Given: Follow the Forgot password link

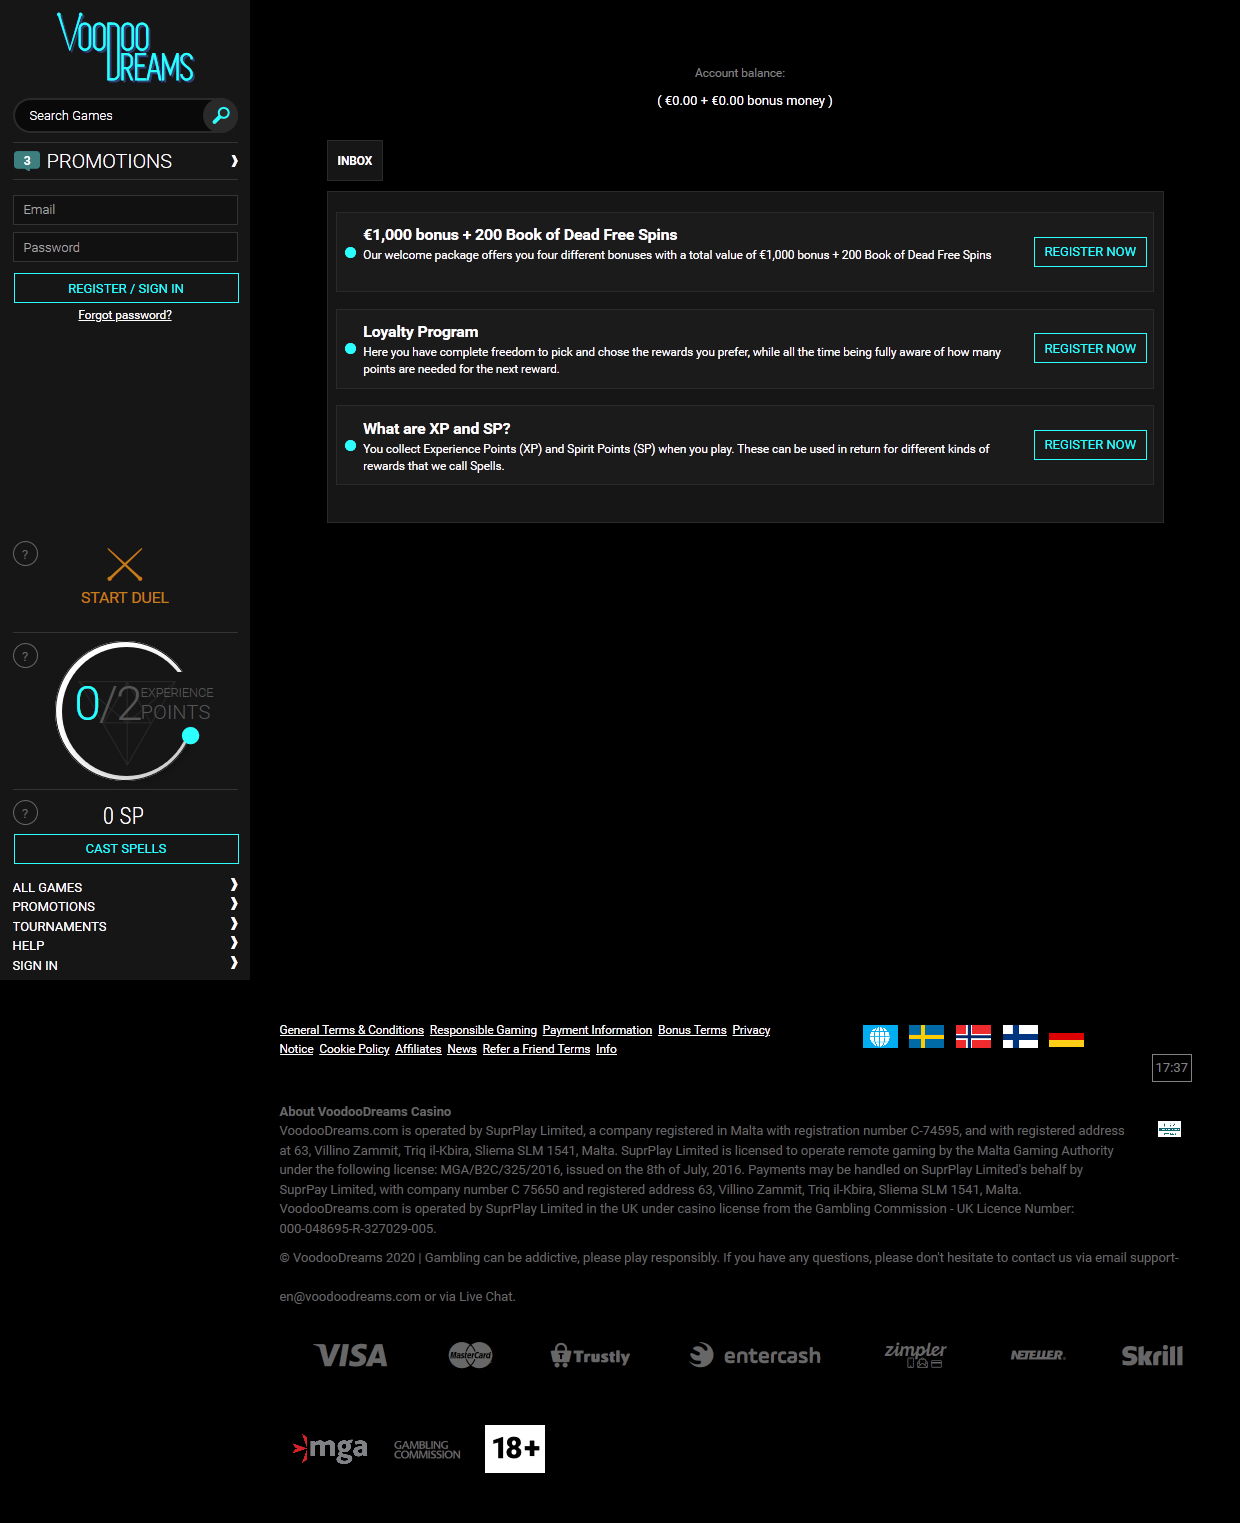Looking at the screenshot, I should (x=125, y=315).
